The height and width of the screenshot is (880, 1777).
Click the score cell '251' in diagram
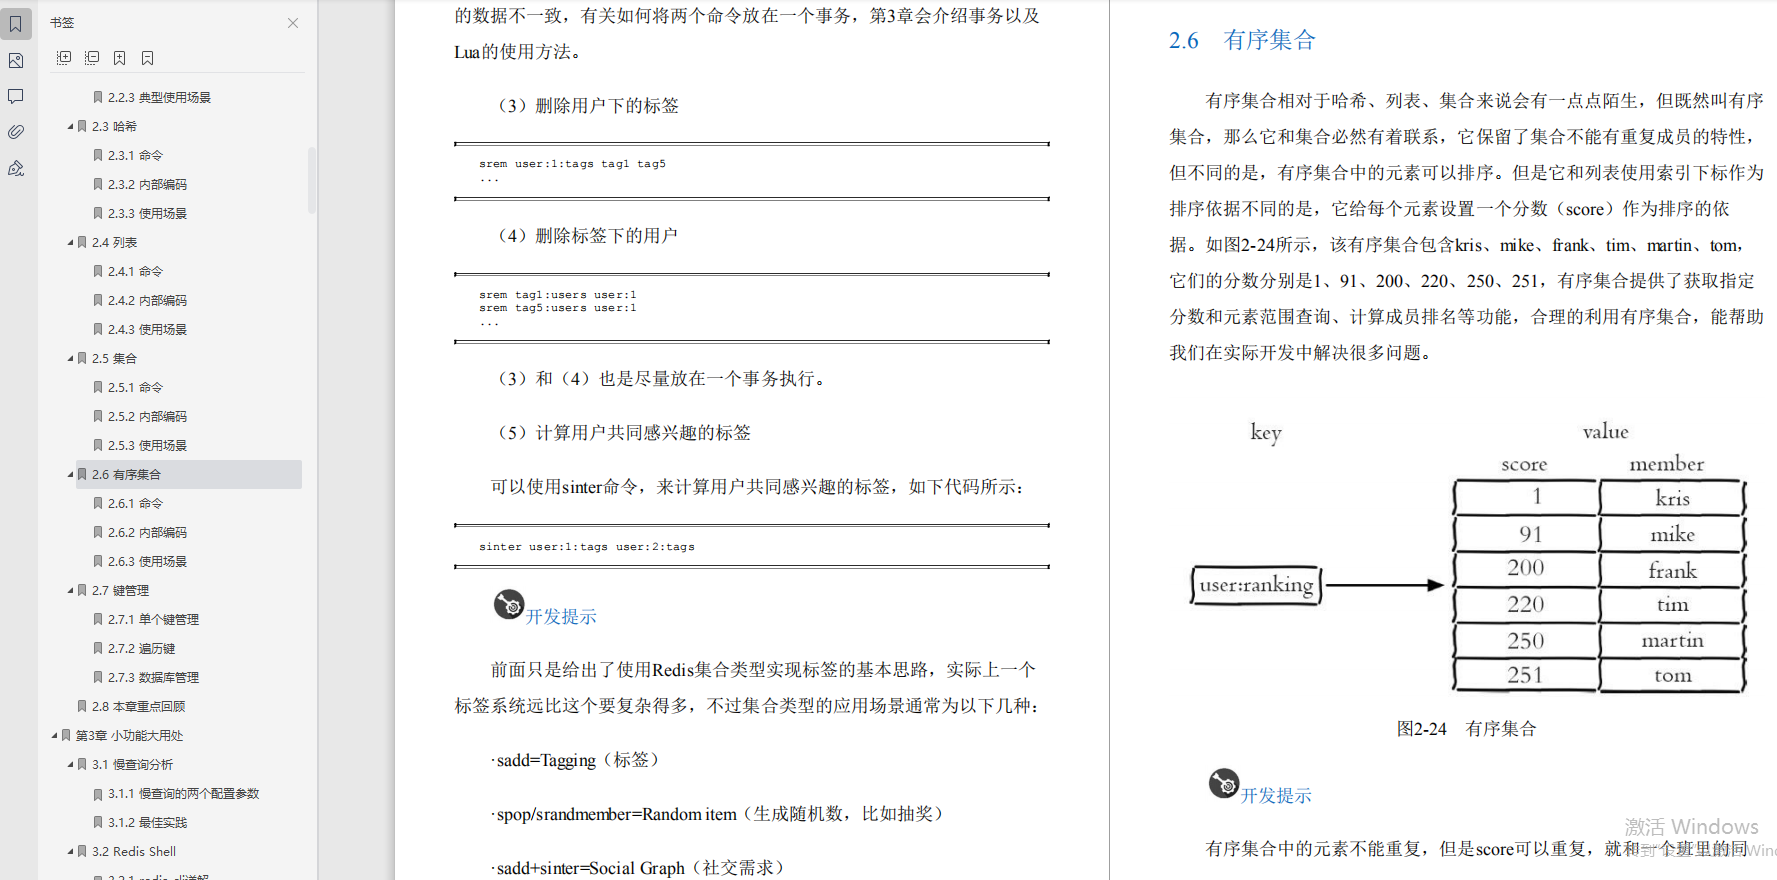point(1525,675)
